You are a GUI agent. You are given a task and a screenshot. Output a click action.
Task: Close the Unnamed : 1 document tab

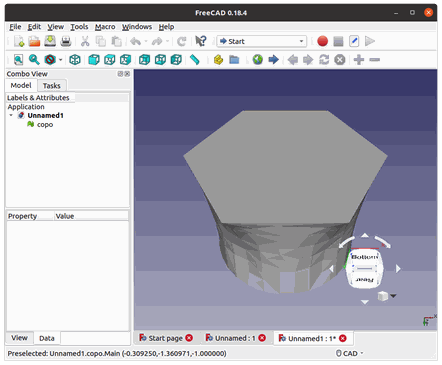click(x=262, y=338)
